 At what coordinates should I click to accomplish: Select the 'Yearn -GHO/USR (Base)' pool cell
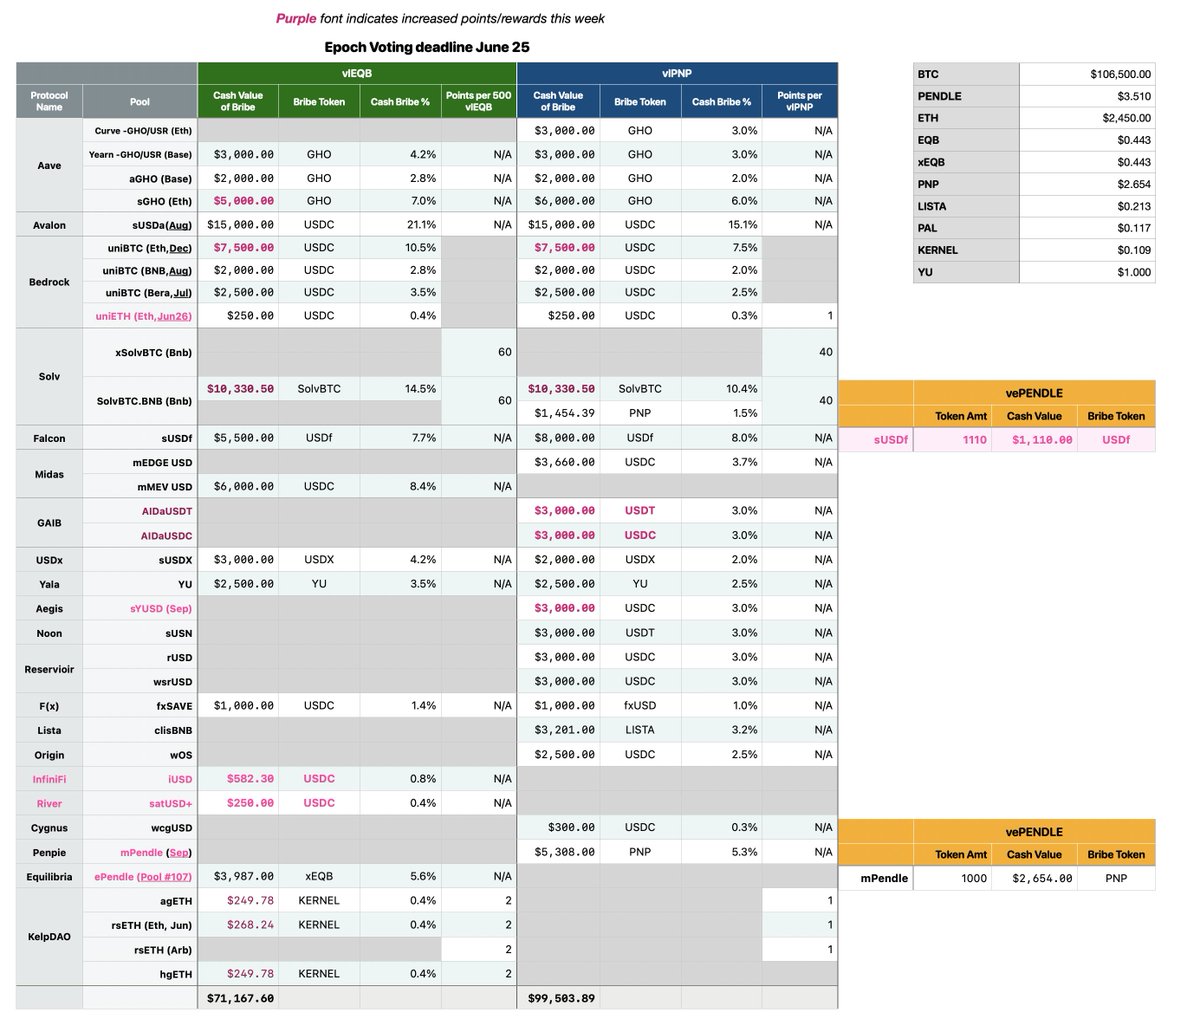(x=140, y=154)
